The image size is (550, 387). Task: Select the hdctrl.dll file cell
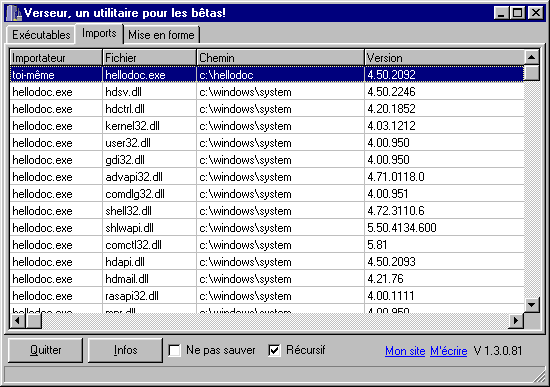(x=149, y=109)
